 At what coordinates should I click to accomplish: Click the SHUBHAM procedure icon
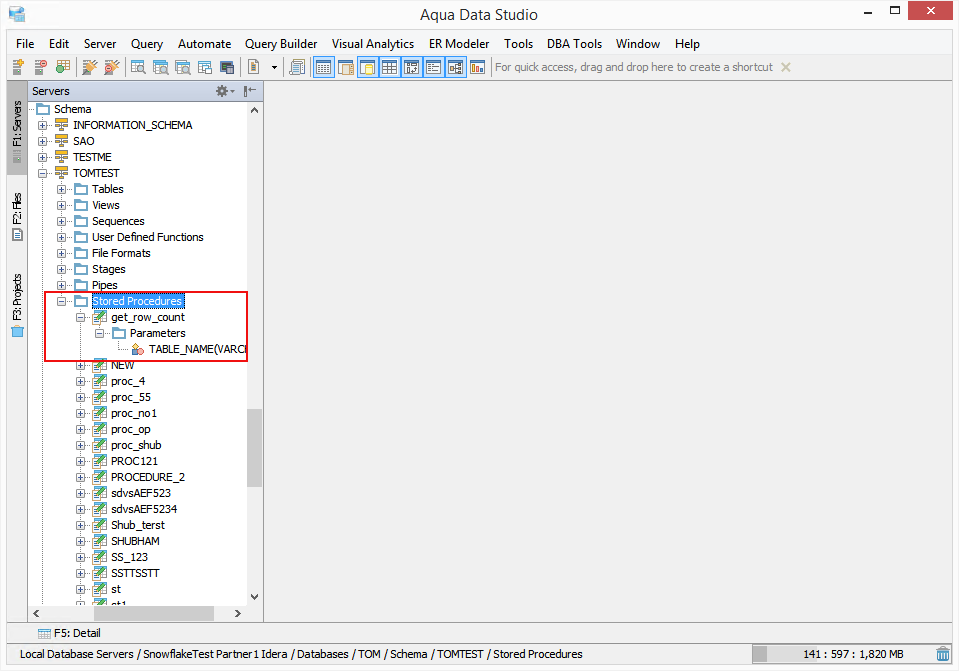pyautogui.click(x=100, y=541)
